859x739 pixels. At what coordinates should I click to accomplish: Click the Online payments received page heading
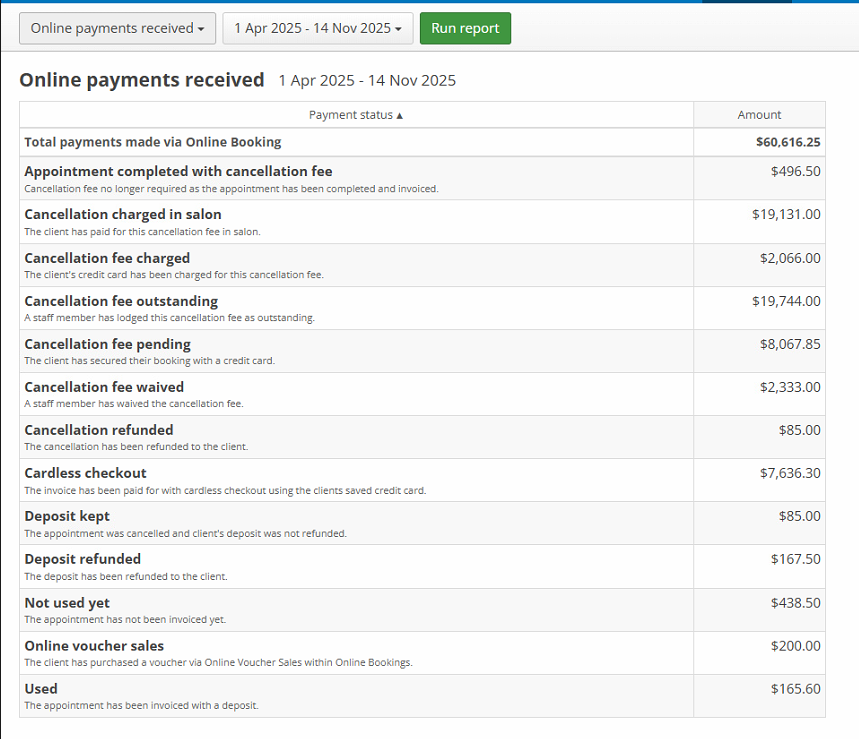pos(142,80)
